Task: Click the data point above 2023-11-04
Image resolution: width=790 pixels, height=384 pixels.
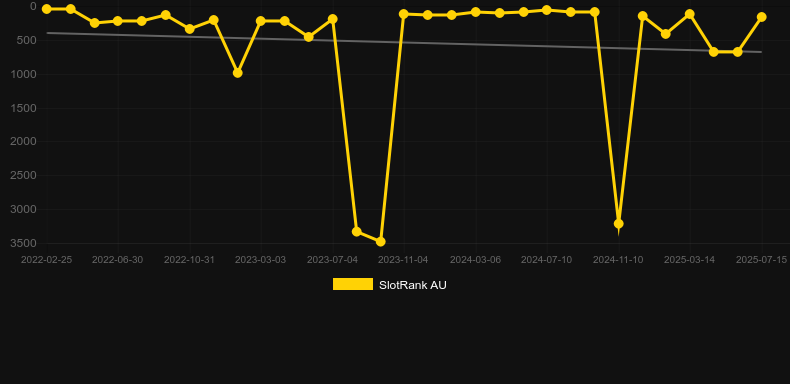Action: pos(404,14)
